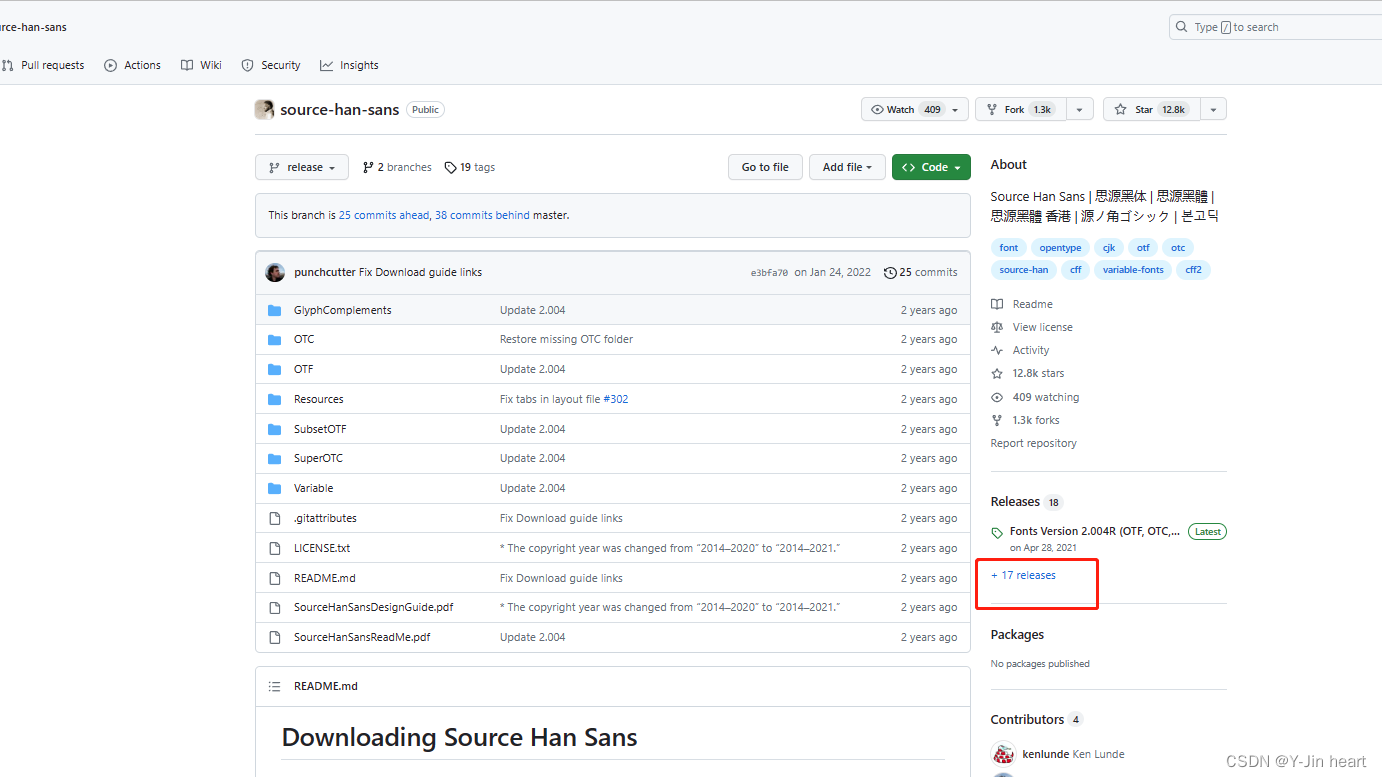Click the SuperOTC folder icon
Screen dimensions: 1382x777
[275, 458]
